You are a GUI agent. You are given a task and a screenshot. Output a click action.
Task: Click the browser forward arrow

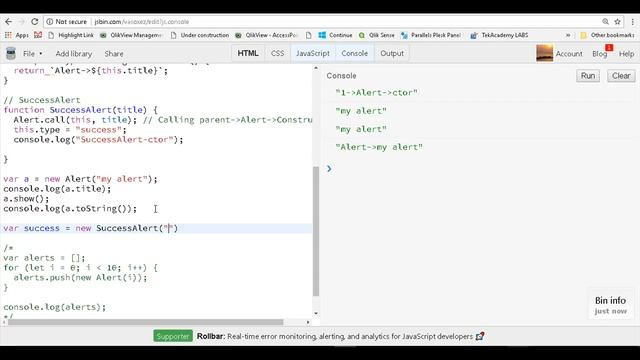pyautogui.click(x=22, y=22)
